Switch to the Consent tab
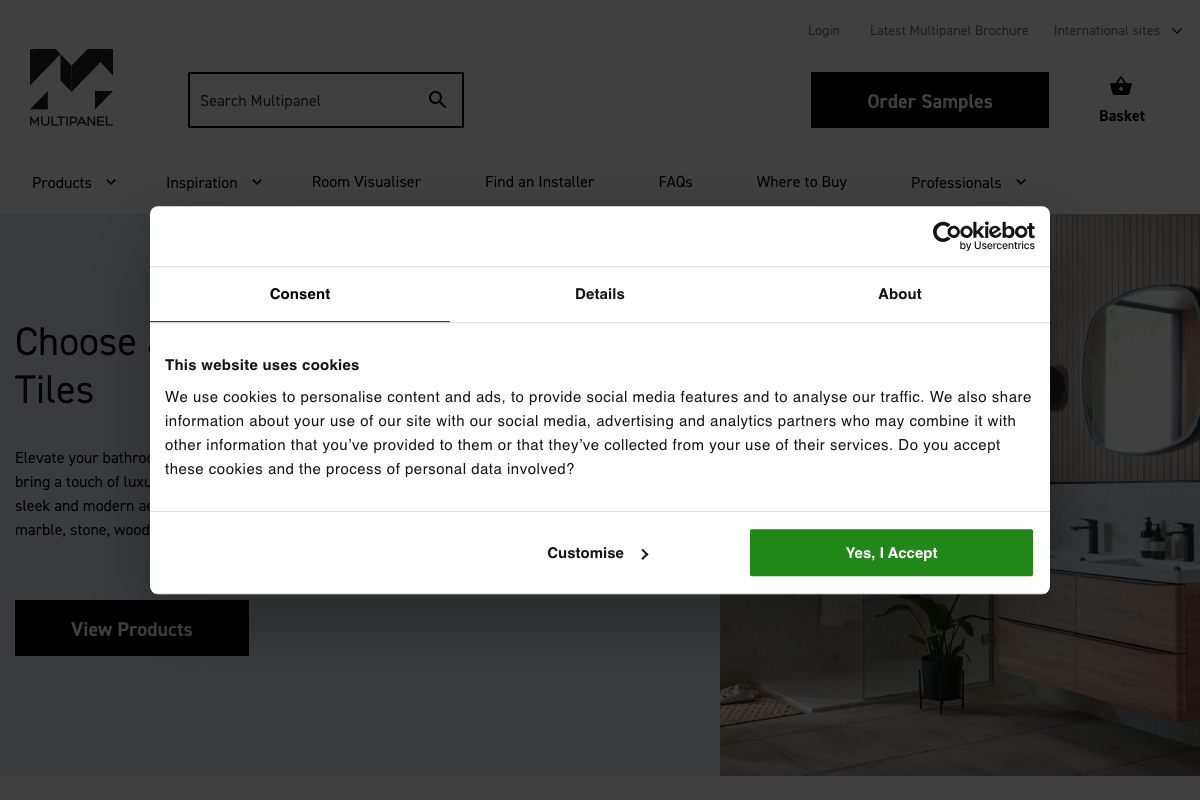 [300, 294]
